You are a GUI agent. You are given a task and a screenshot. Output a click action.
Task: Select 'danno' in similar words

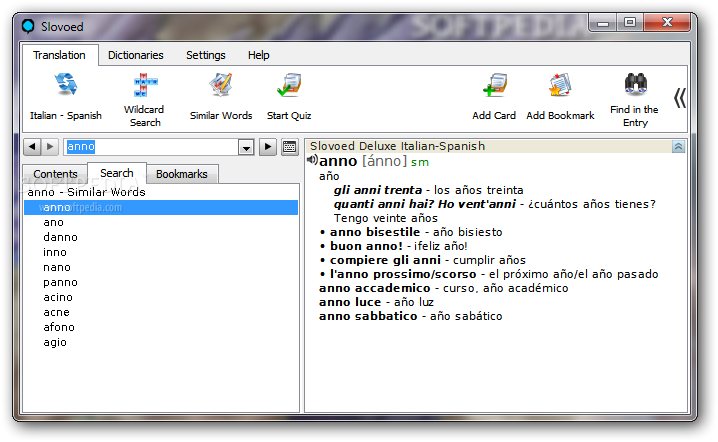pyautogui.click(x=60, y=237)
